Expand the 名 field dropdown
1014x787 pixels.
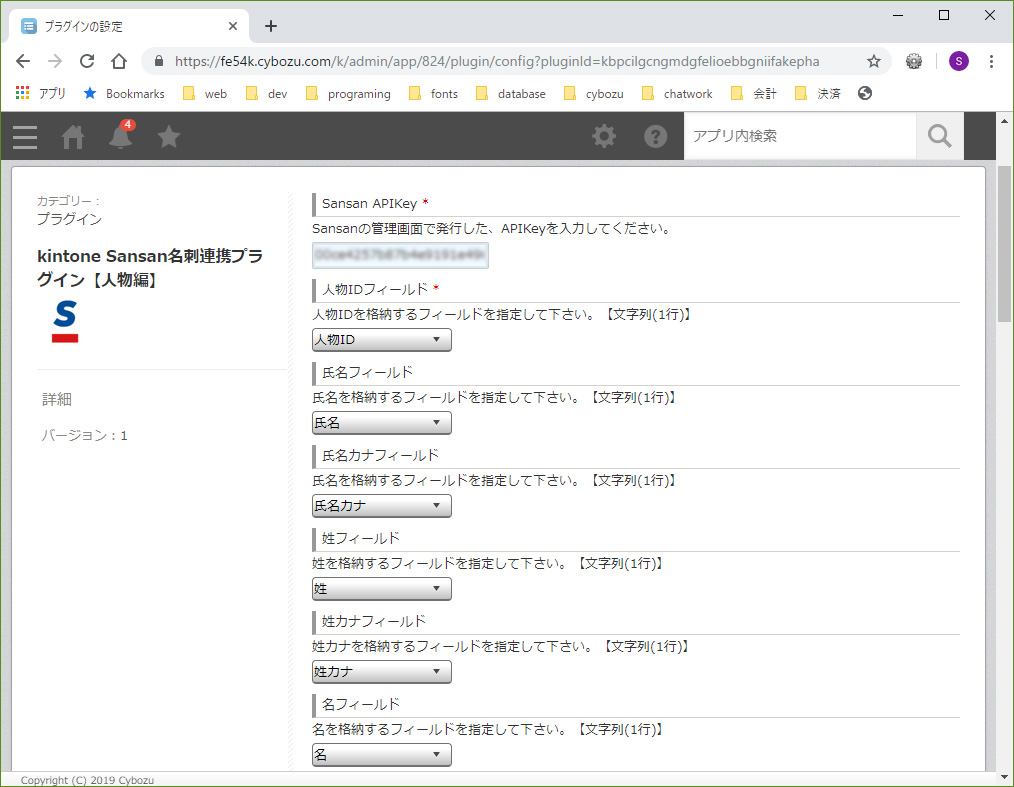click(x=382, y=755)
